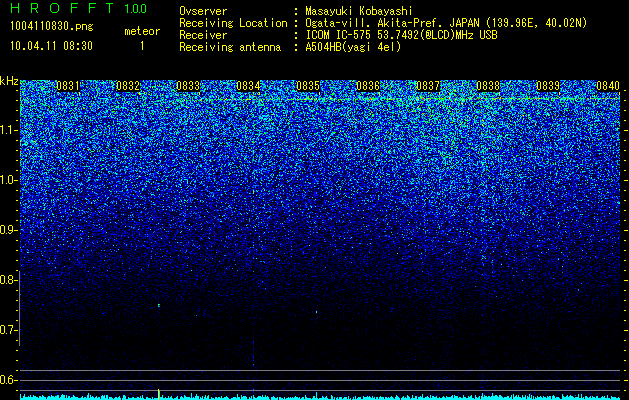The width and height of the screenshot is (629, 400).
Task: Click the 0834 time marker
Action: [x=248, y=86]
